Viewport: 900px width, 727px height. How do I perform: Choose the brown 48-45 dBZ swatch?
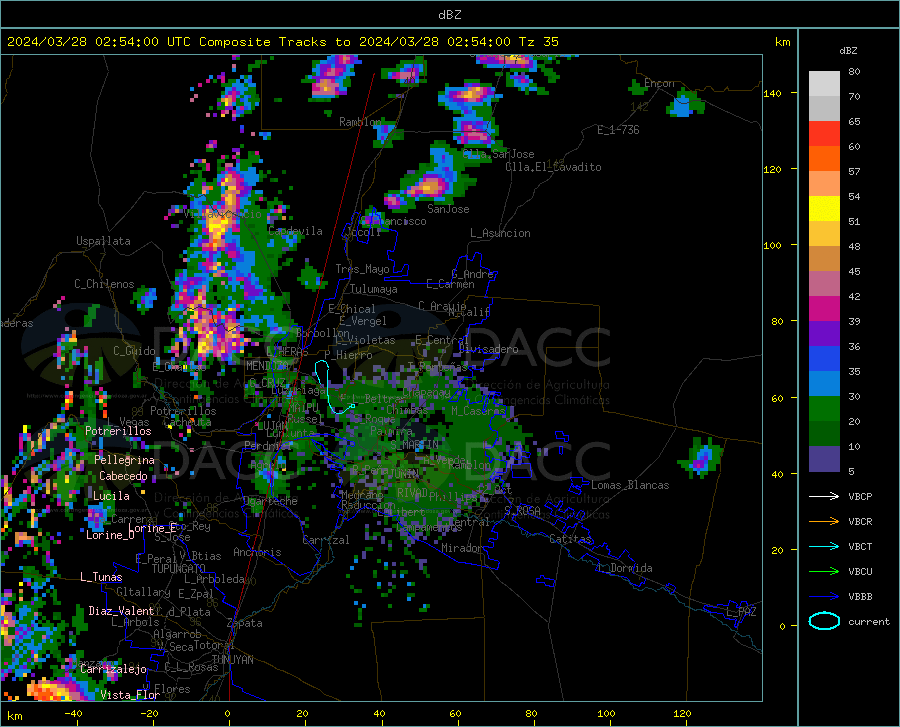tap(824, 259)
